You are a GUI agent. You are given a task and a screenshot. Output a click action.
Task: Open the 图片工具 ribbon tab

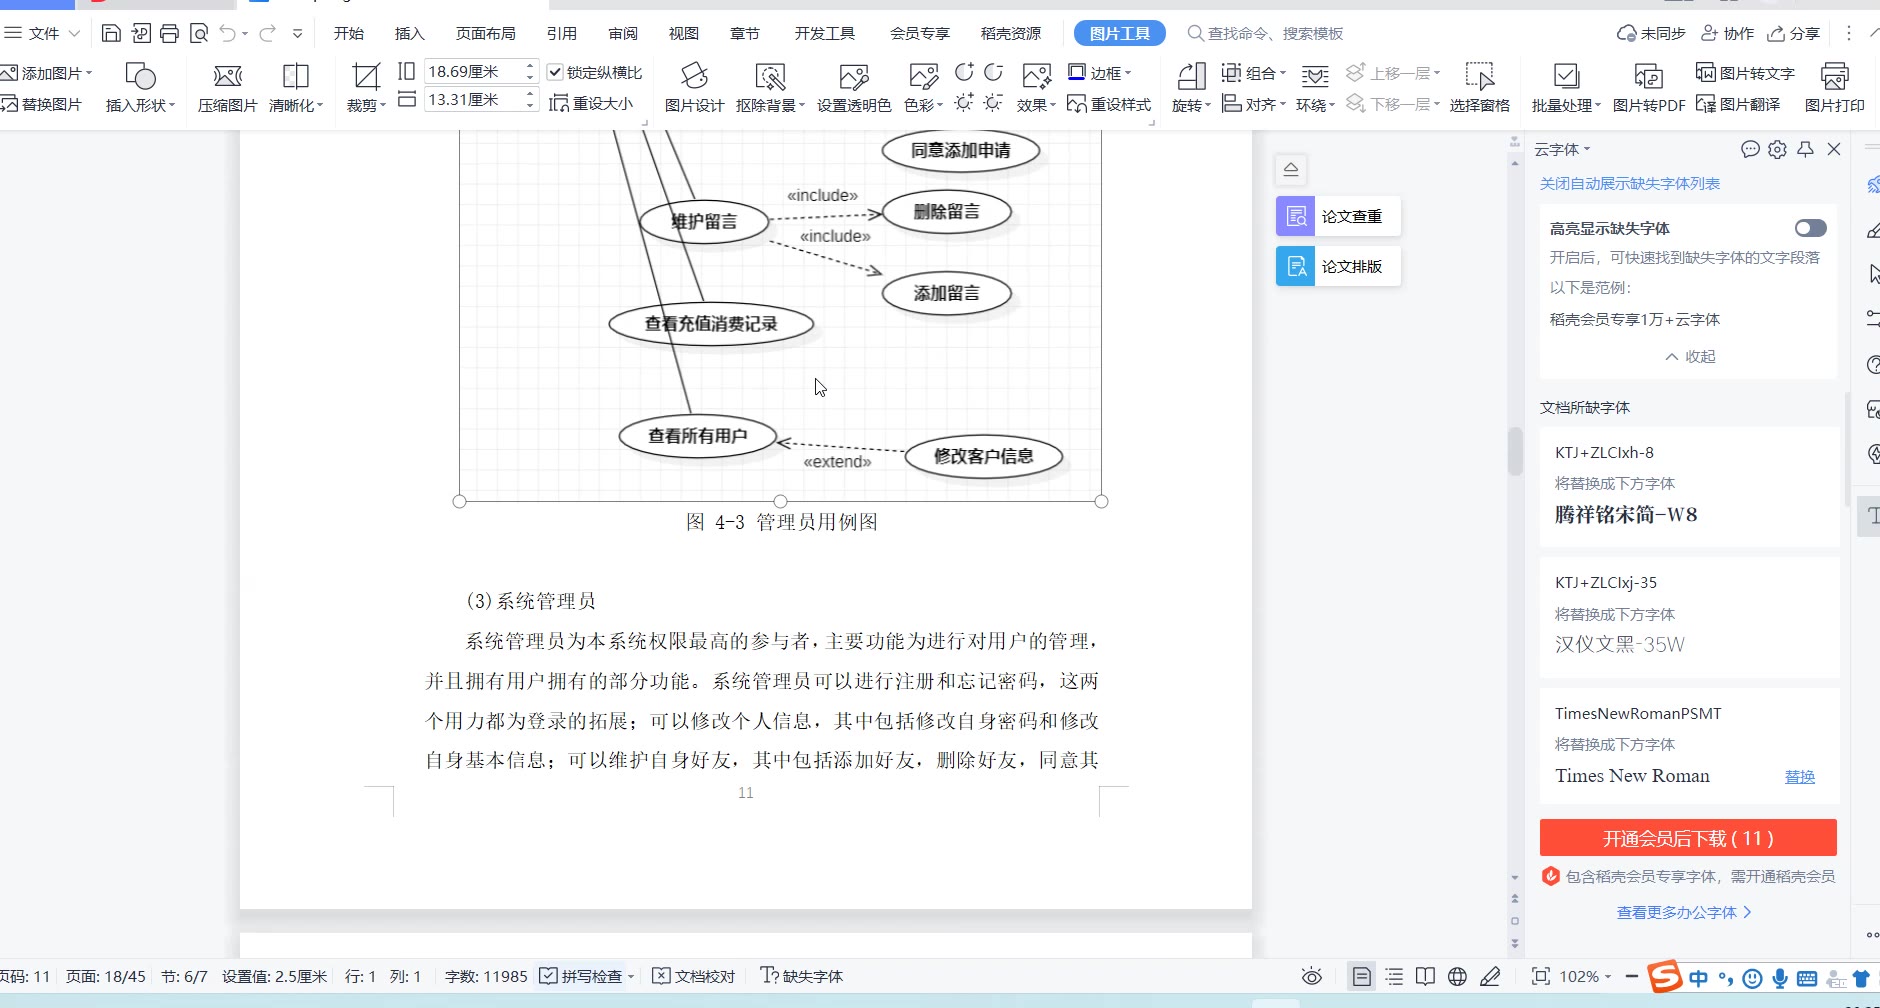(x=1119, y=34)
